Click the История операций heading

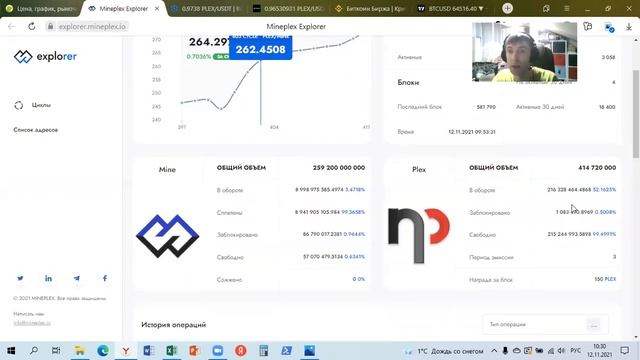(173, 325)
